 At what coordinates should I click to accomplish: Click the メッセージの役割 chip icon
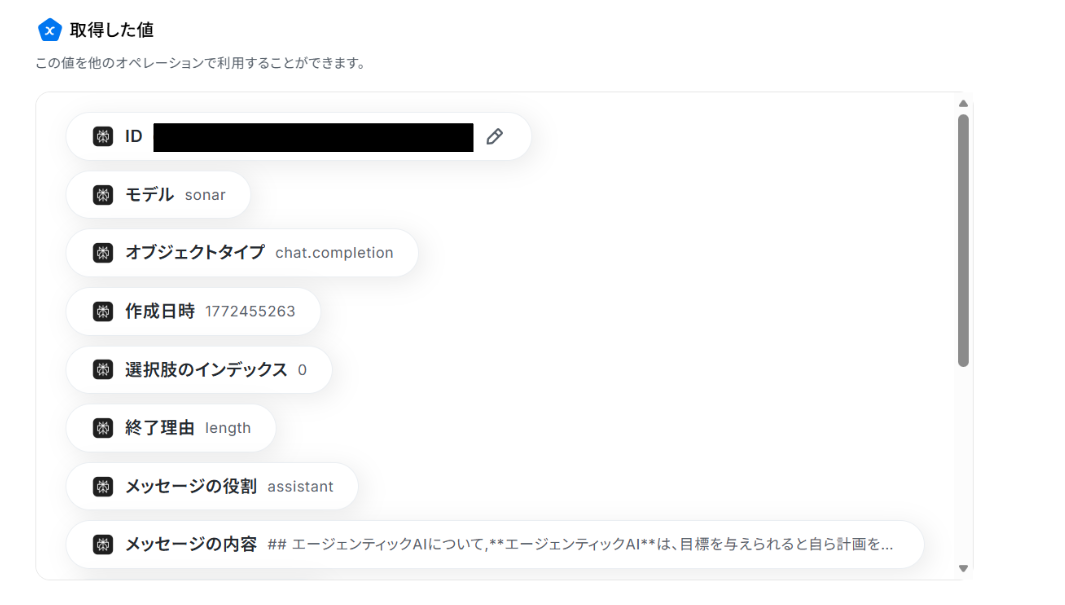pos(103,486)
